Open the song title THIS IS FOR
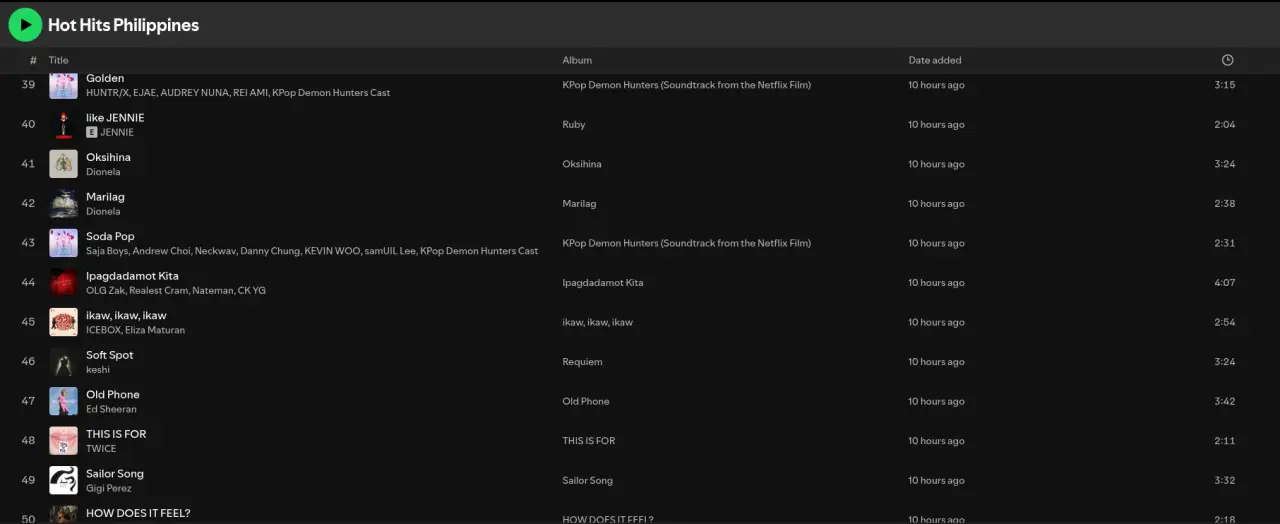 tap(116, 434)
